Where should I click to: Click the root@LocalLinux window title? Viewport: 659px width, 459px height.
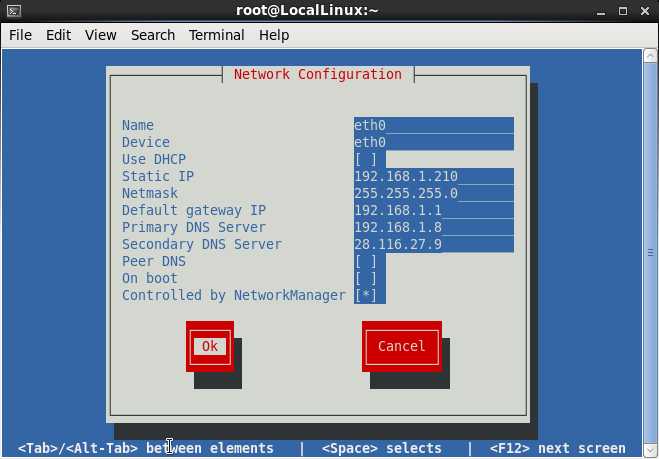pyautogui.click(x=307, y=11)
